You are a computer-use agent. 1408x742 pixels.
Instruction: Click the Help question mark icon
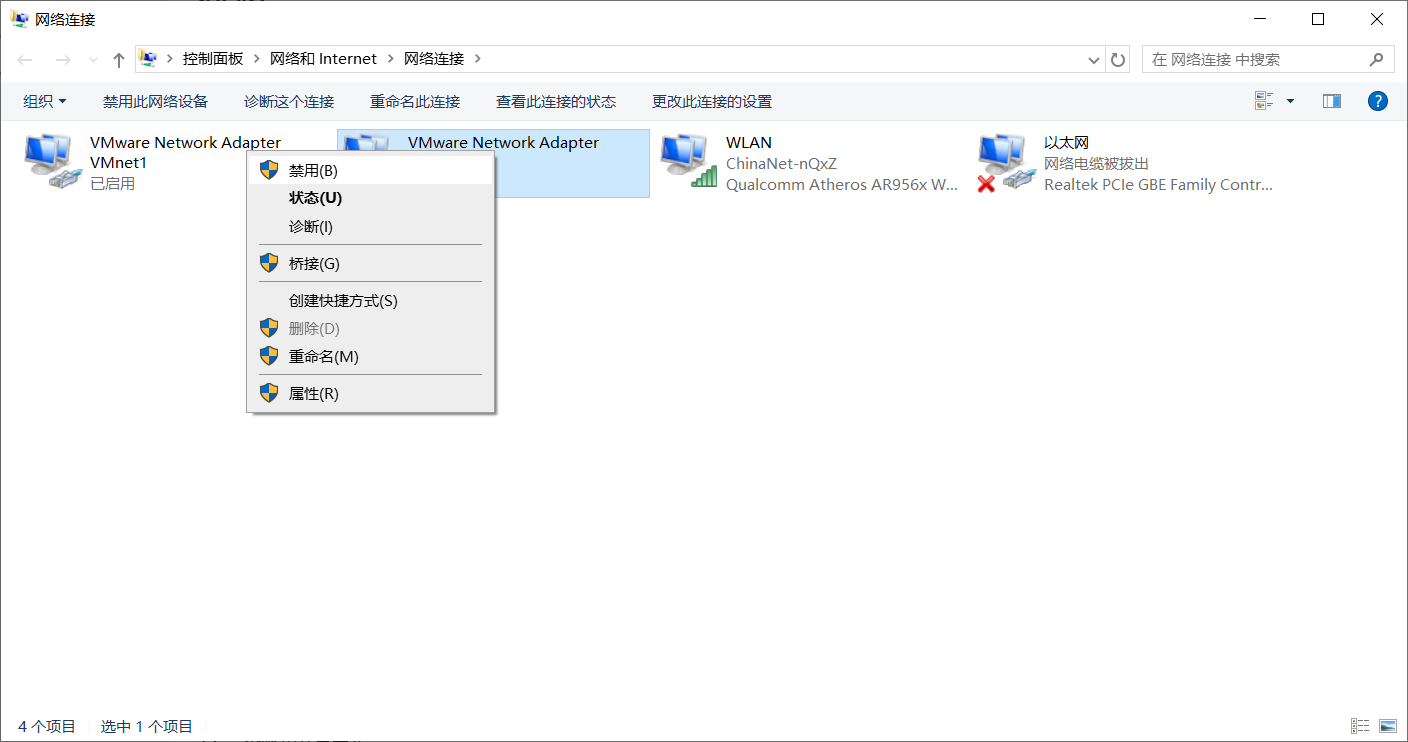click(1378, 101)
